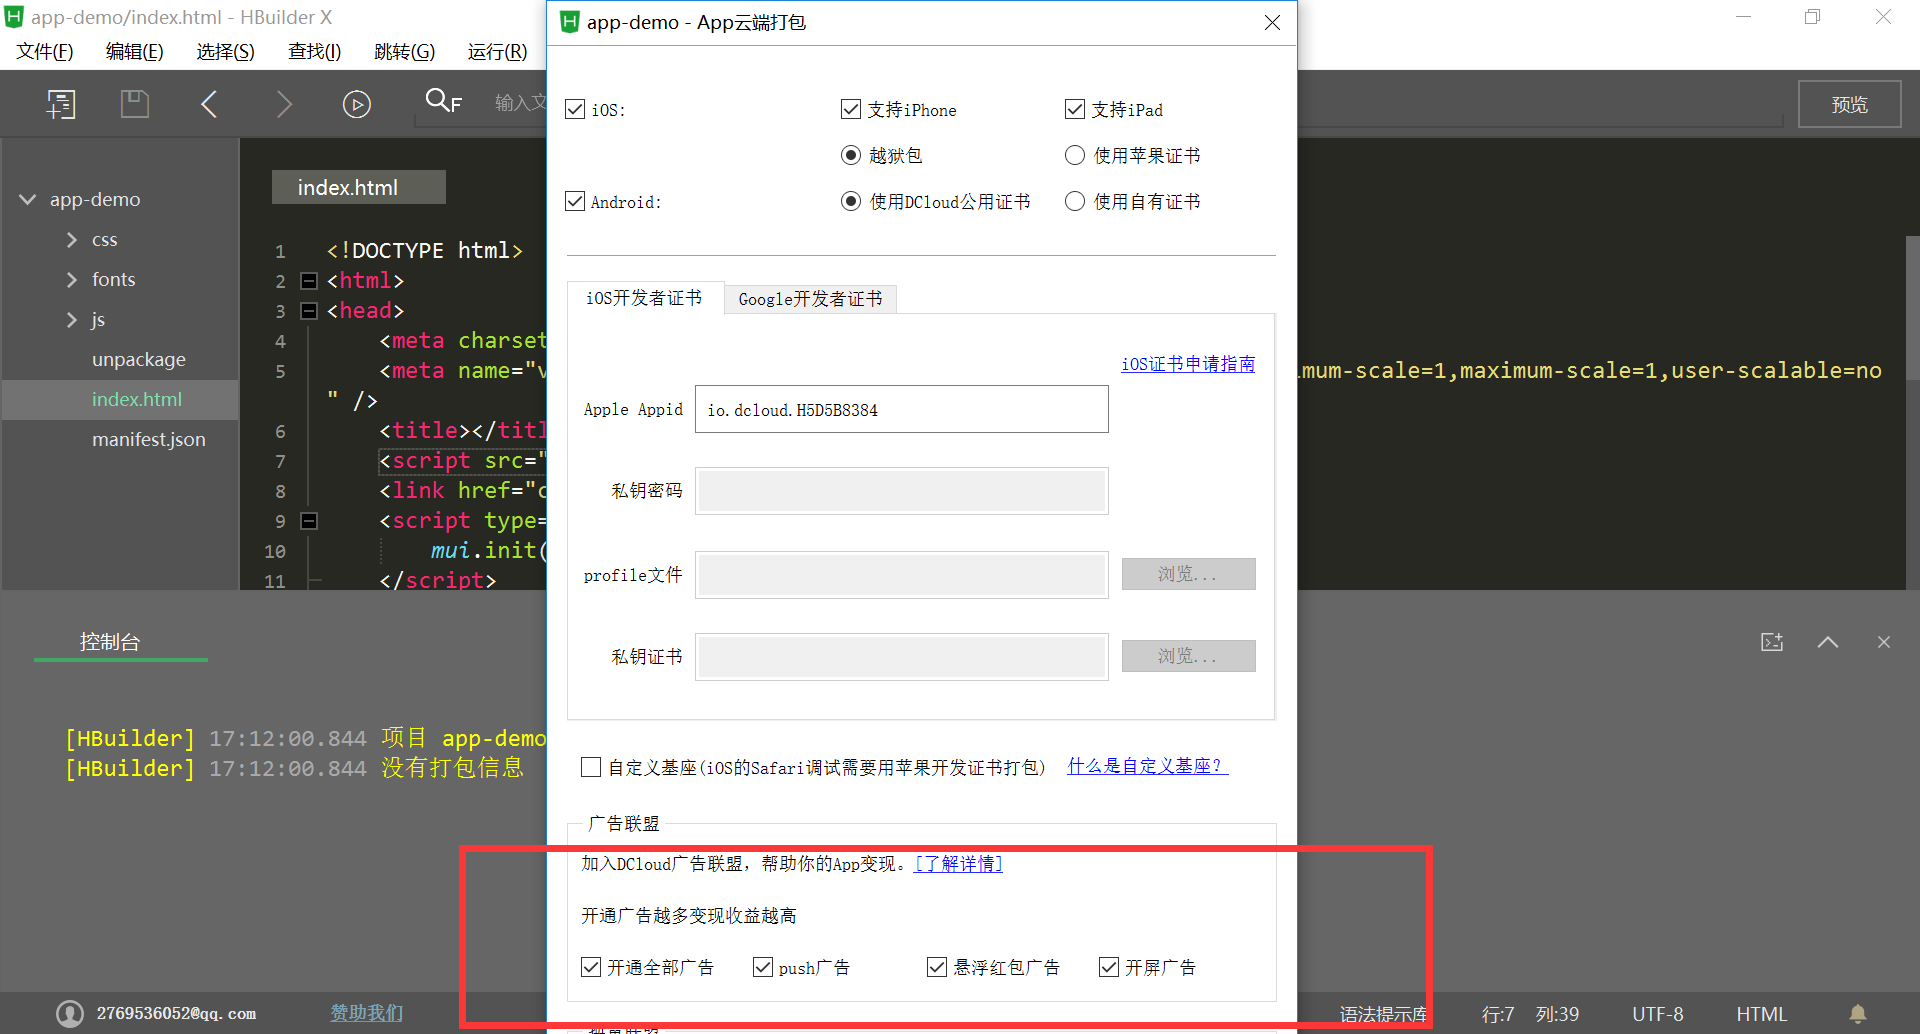The width and height of the screenshot is (1920, 1034).
Task: Select the 越狱包 radio option
Action: click(851, 155)
